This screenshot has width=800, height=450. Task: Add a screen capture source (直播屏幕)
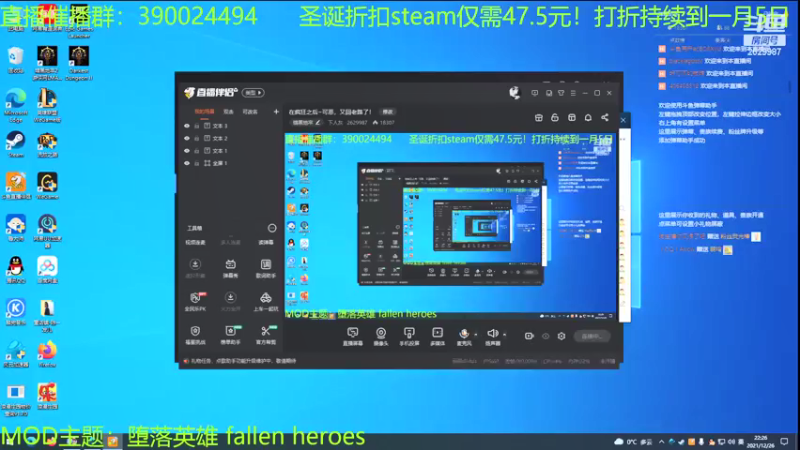353,337
